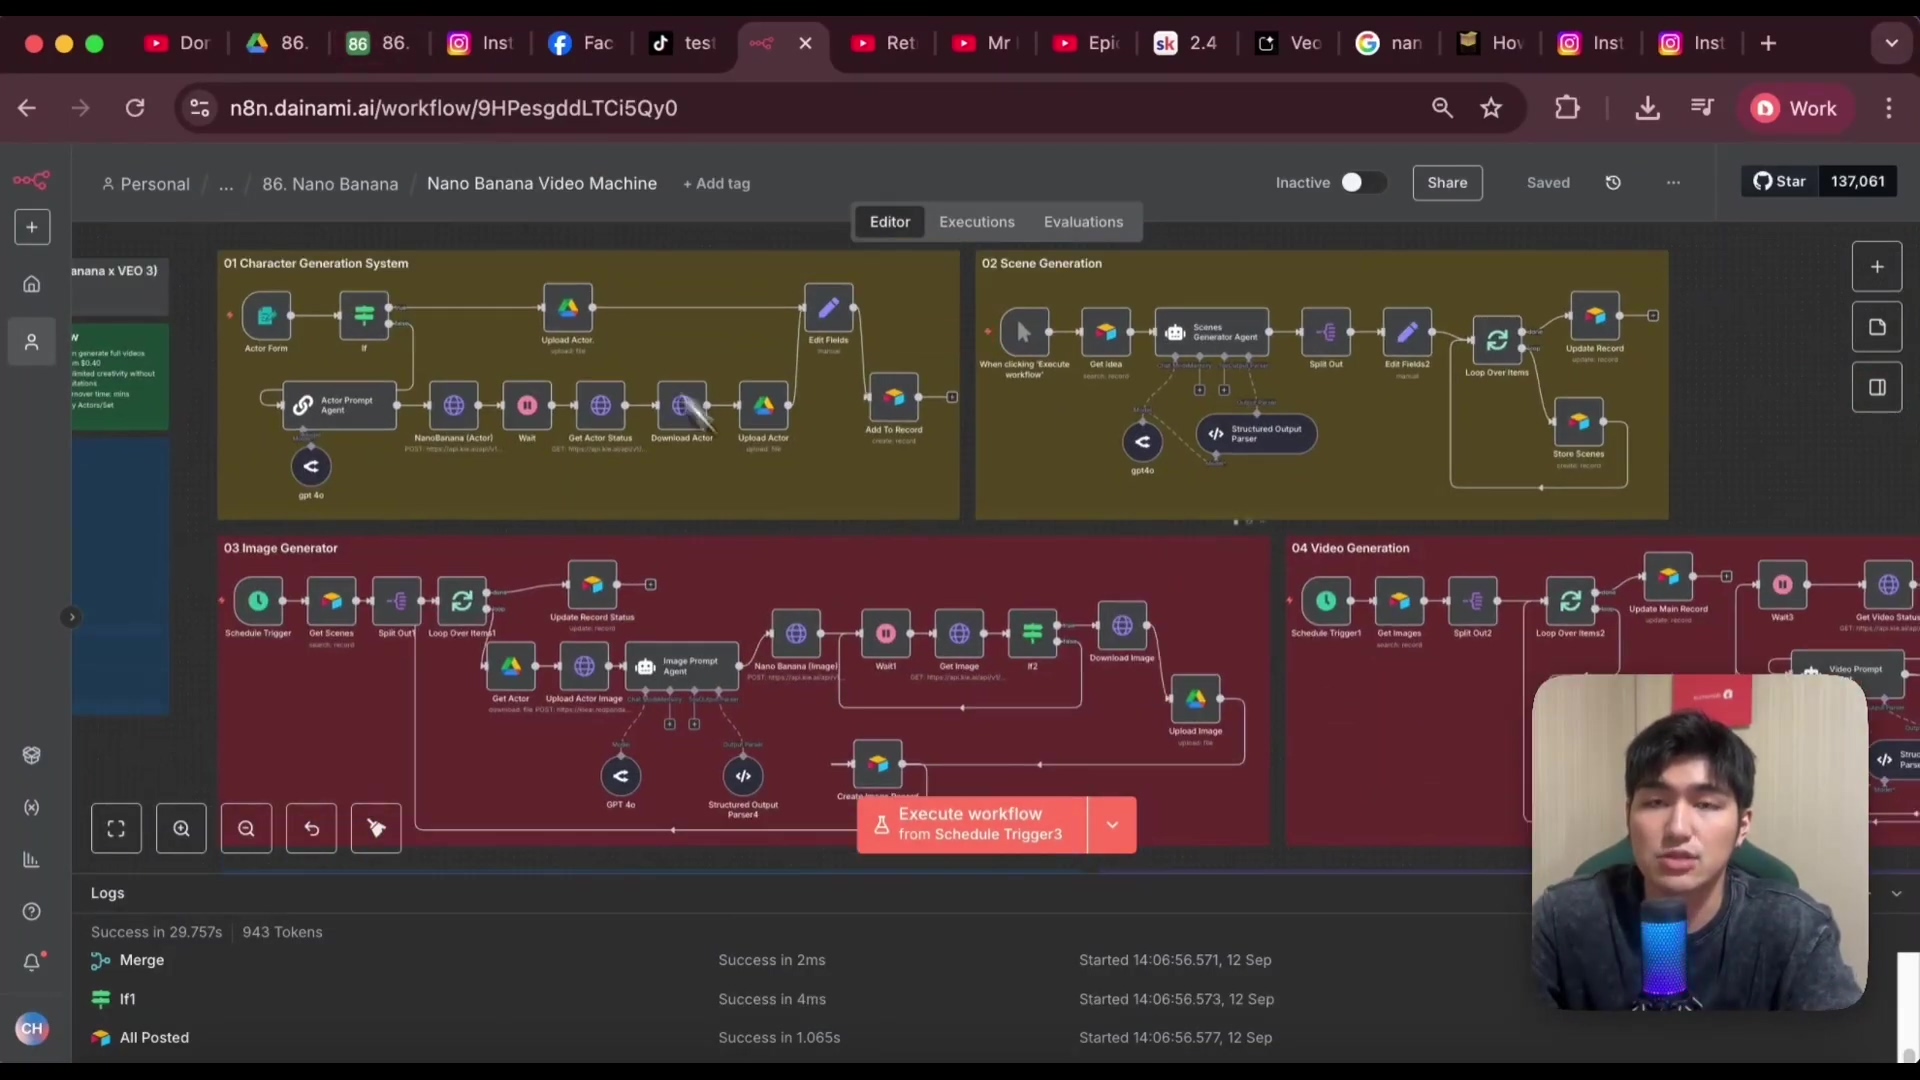1920x1080 pixels.
Task: Click Add tag link
Action: click(x=716, y=184)
